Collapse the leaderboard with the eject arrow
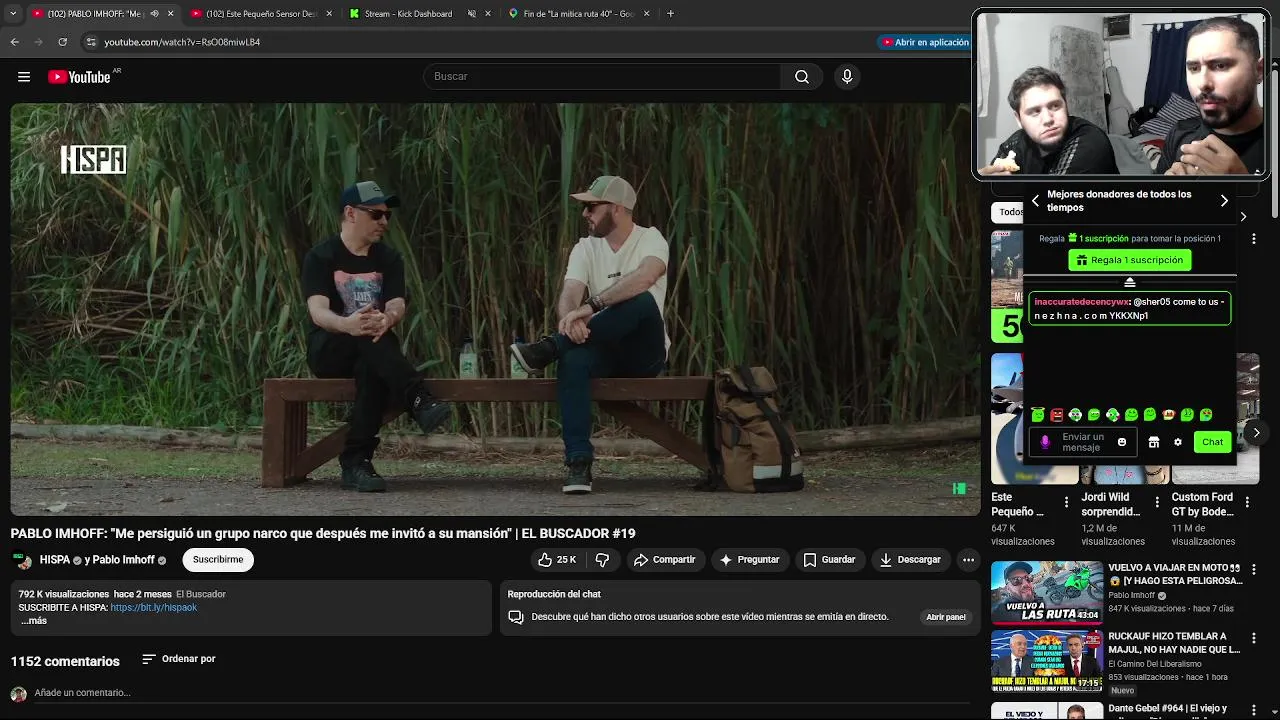Image resolution: width=1280 pixels, height=720 pixels. (1130, 282)
